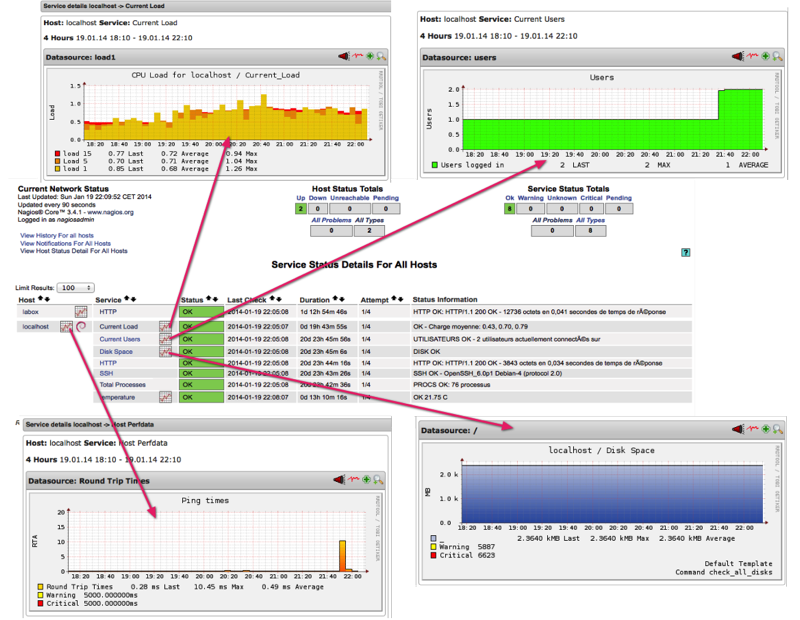Click green plus icon in load1 datasource panel
800x620 pixels.
(369, 57)
